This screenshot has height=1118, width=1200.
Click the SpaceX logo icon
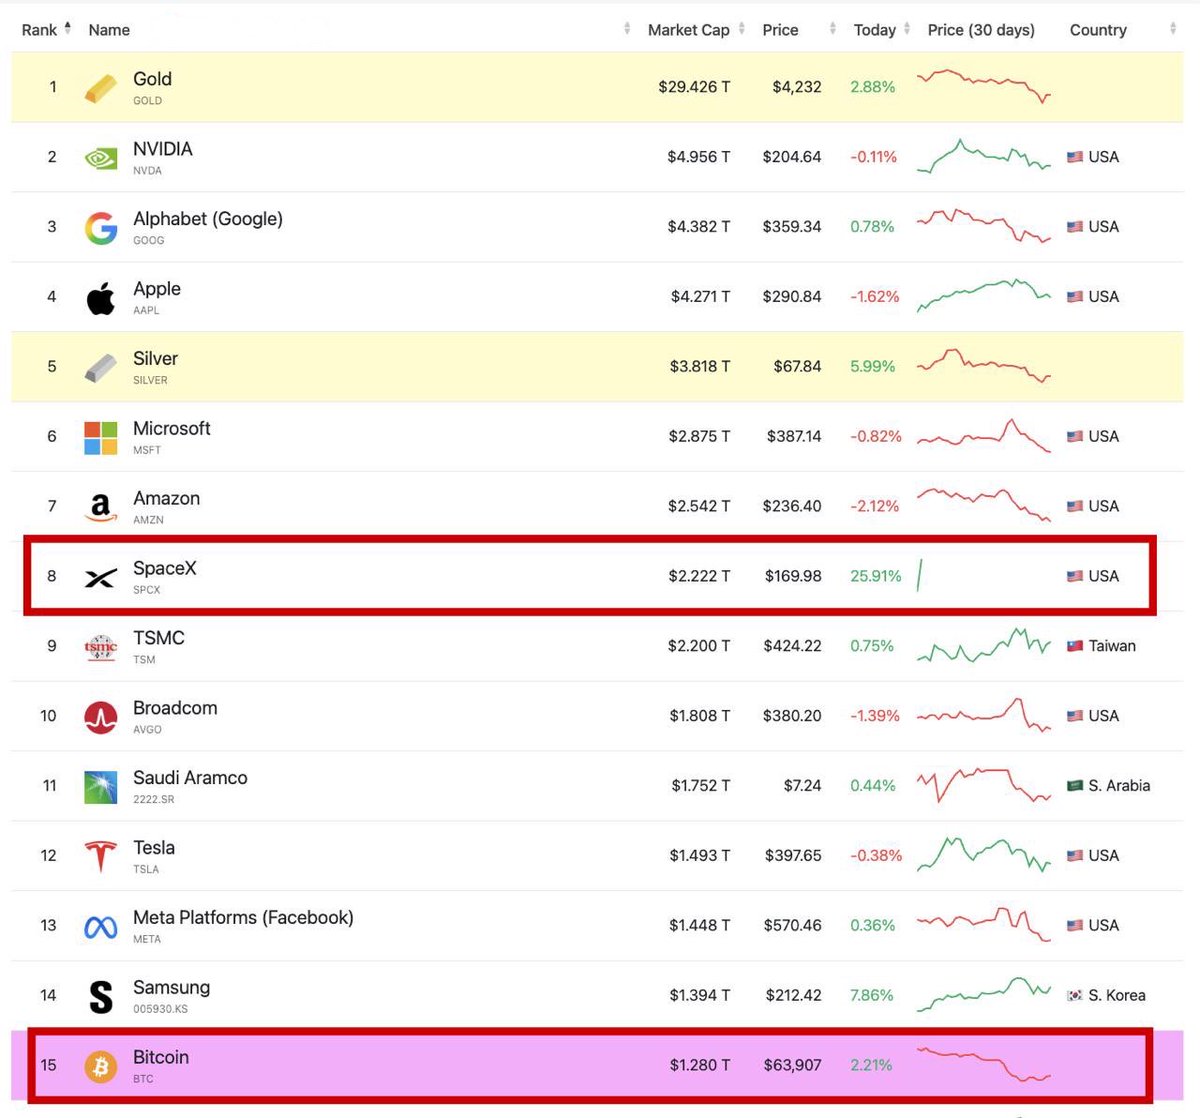[100, 578]
